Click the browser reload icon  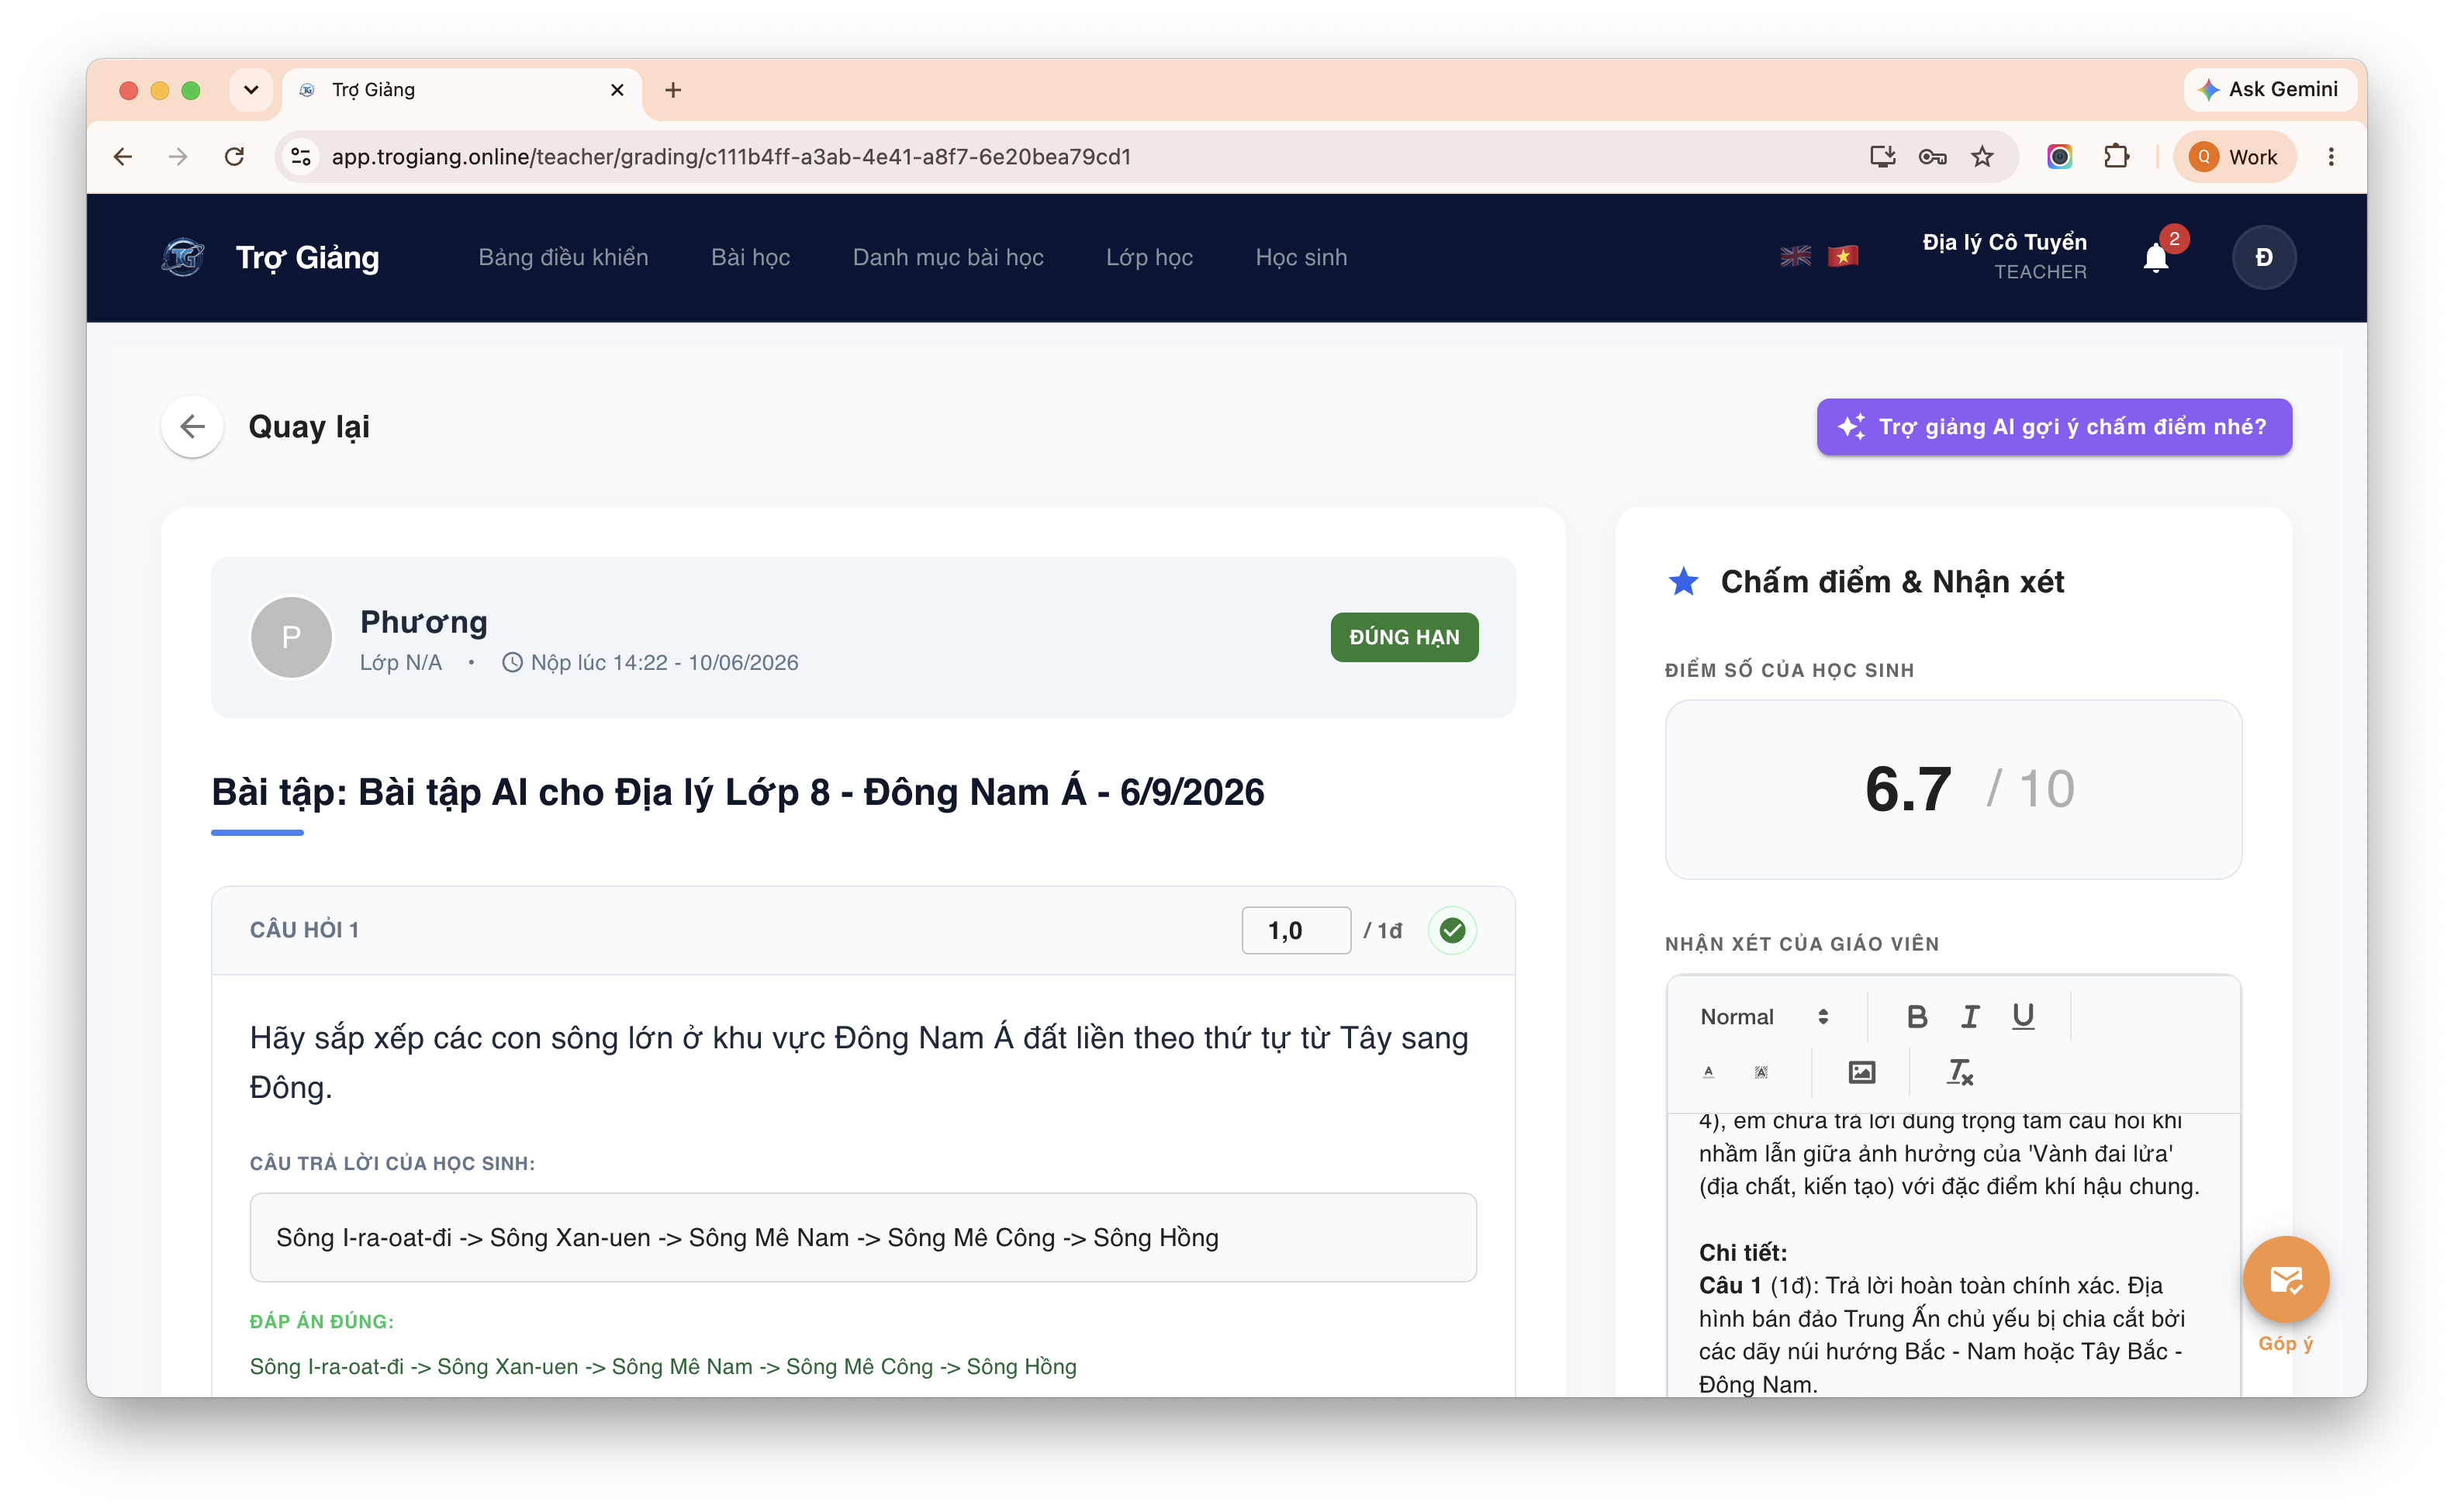point(235,157)
